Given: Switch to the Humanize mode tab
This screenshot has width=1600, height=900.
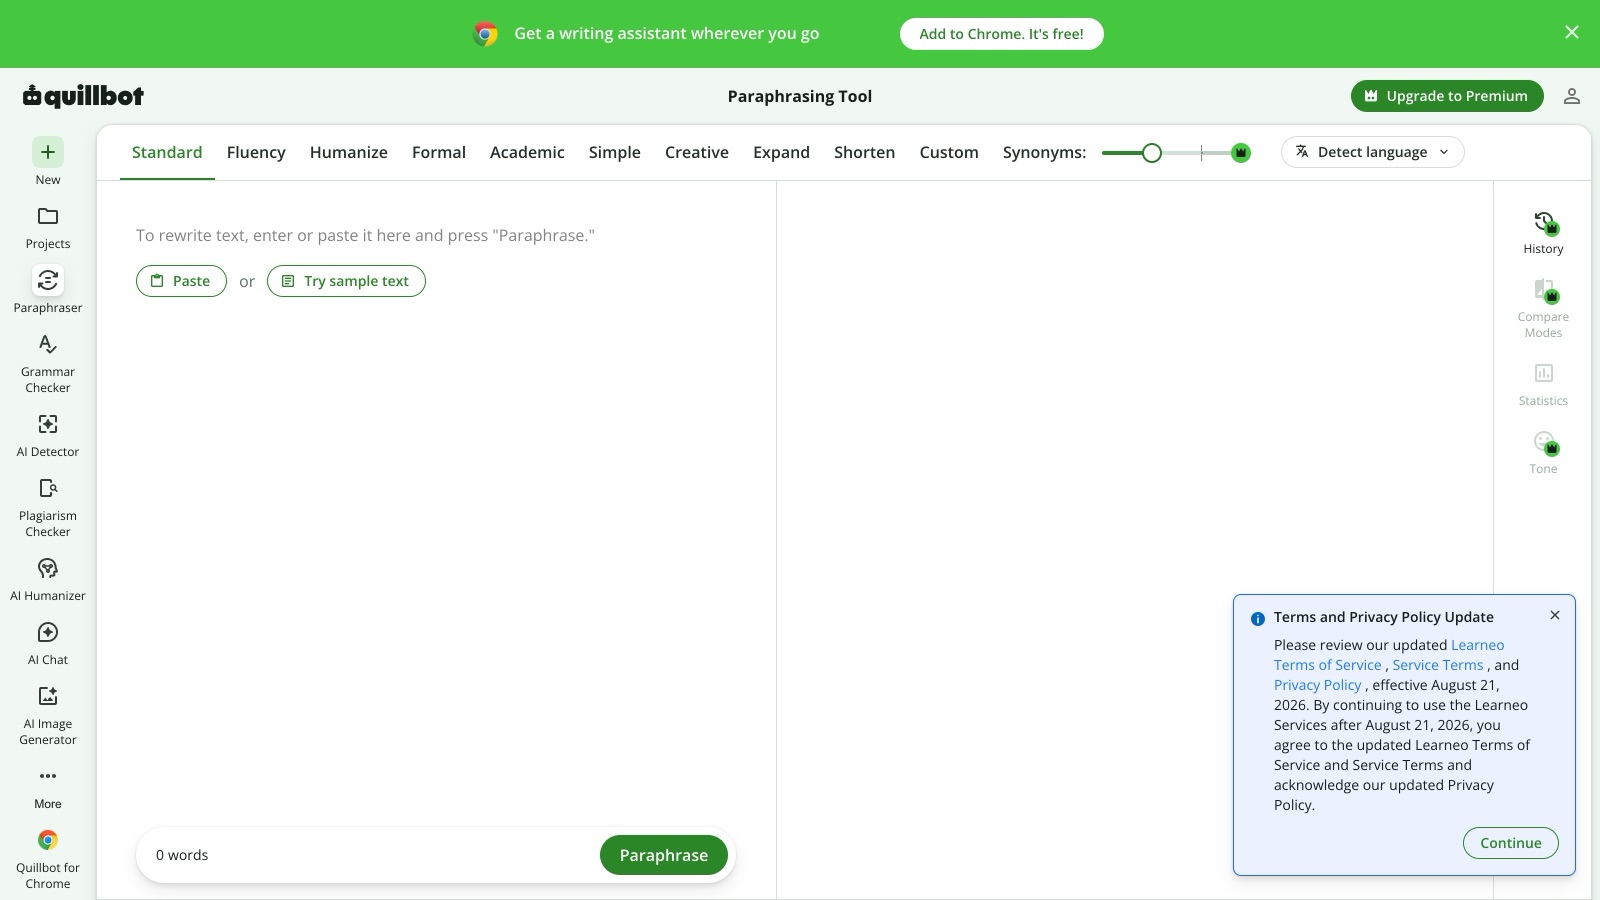Looking at the screenshot, I should [x=349, y=152].
